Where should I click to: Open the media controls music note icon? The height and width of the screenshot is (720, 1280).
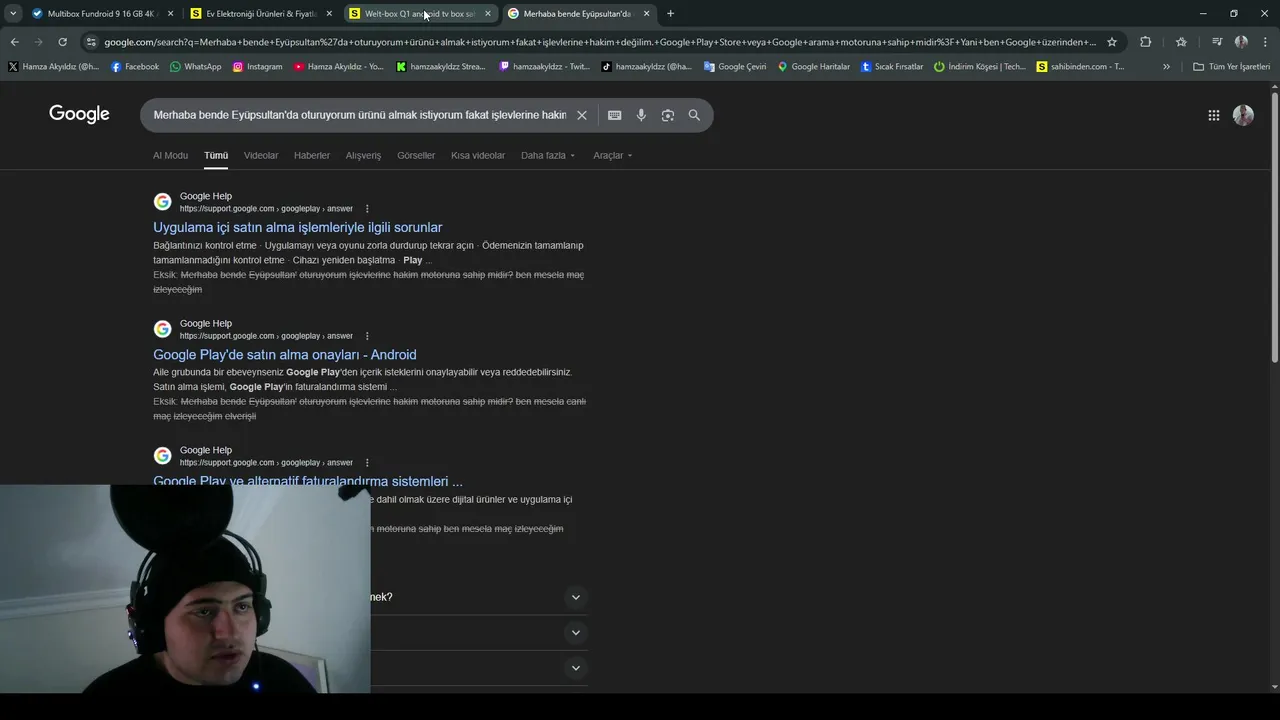pyautogui.click(x=1216, y=42)
